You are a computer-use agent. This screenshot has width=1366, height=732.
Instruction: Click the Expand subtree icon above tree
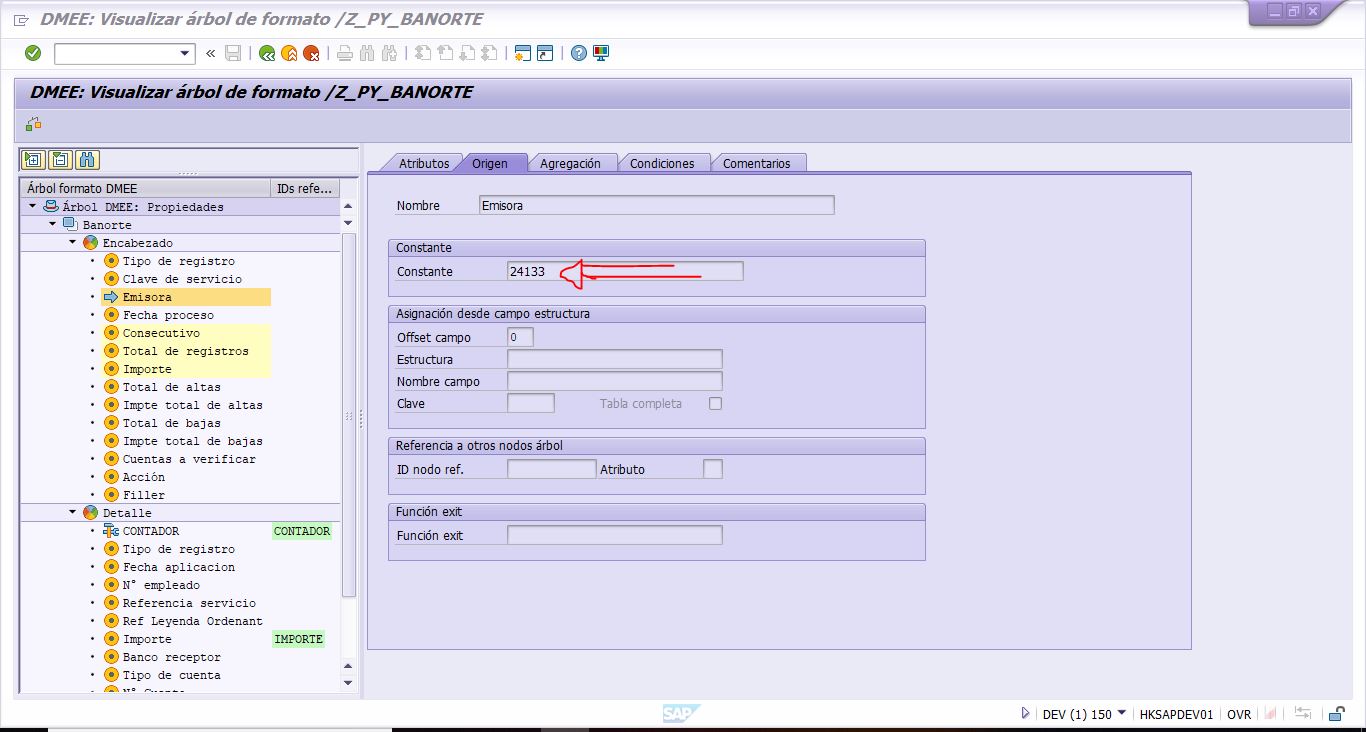point(33,159)
